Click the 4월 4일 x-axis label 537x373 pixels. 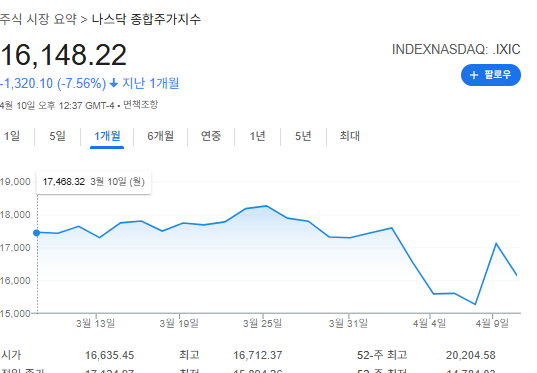pyautogui.click(x=429, y=323)
